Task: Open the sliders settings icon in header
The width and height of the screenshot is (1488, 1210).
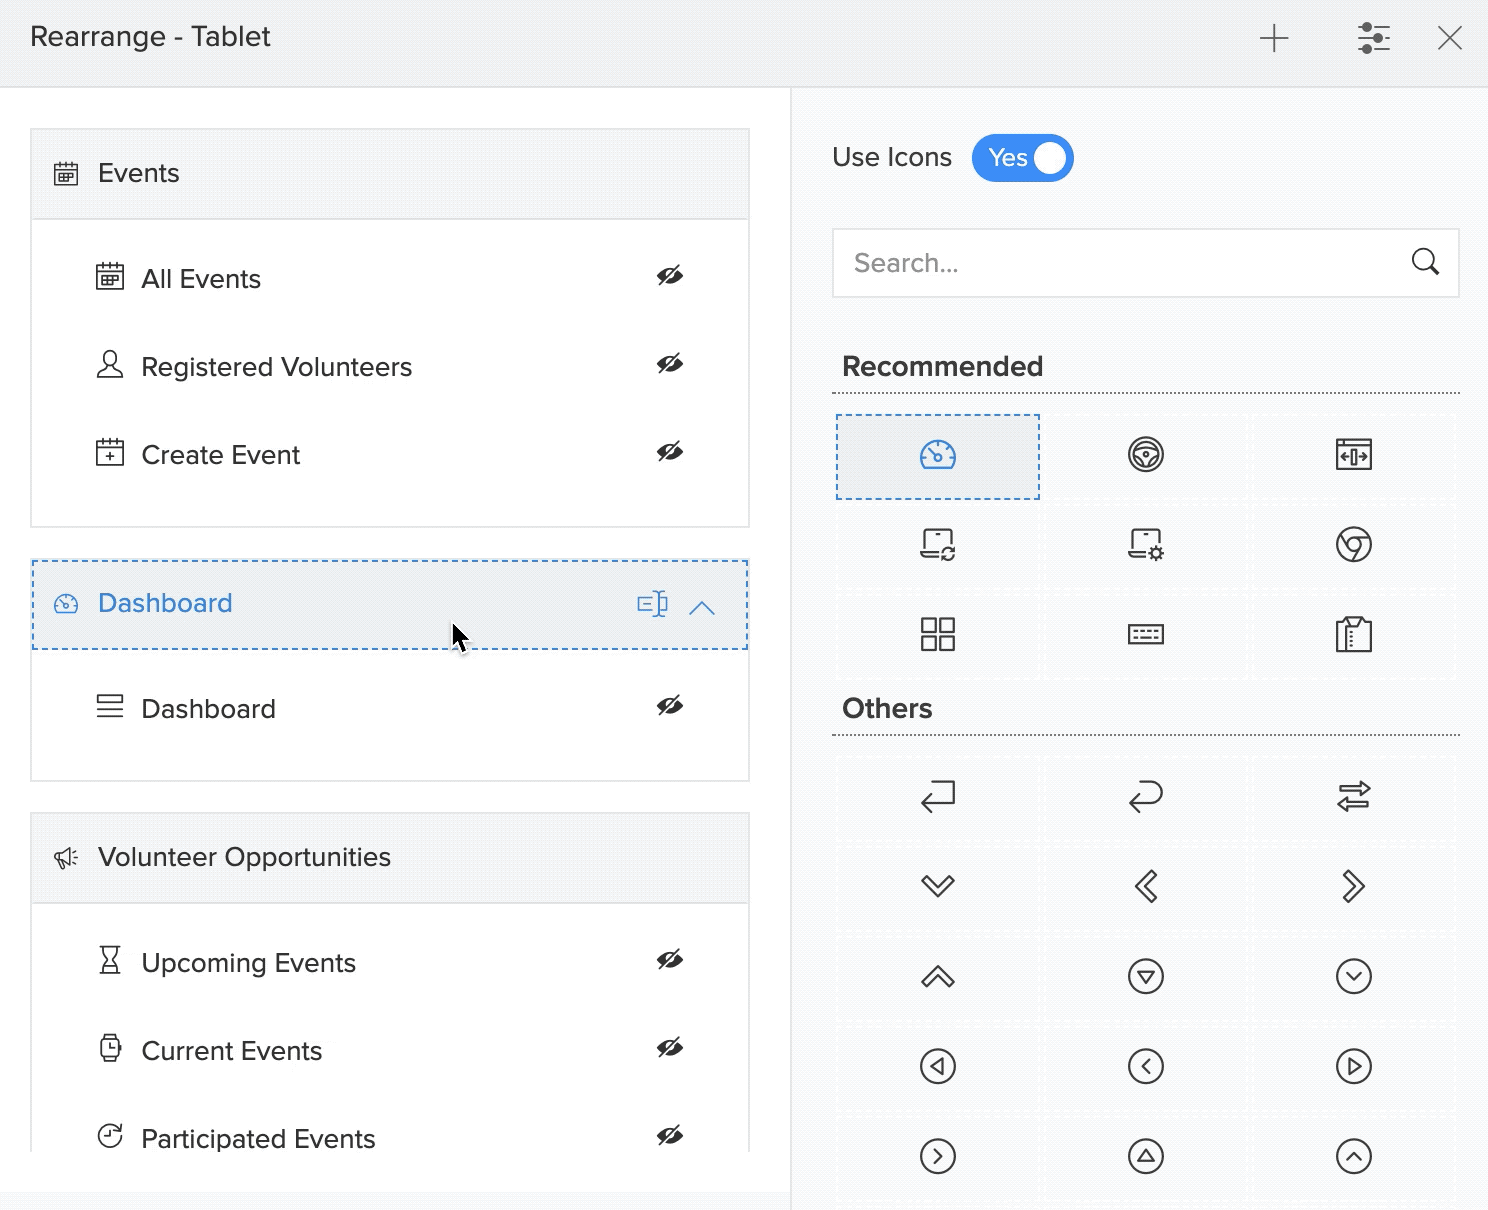Action: coord(1374,39)
